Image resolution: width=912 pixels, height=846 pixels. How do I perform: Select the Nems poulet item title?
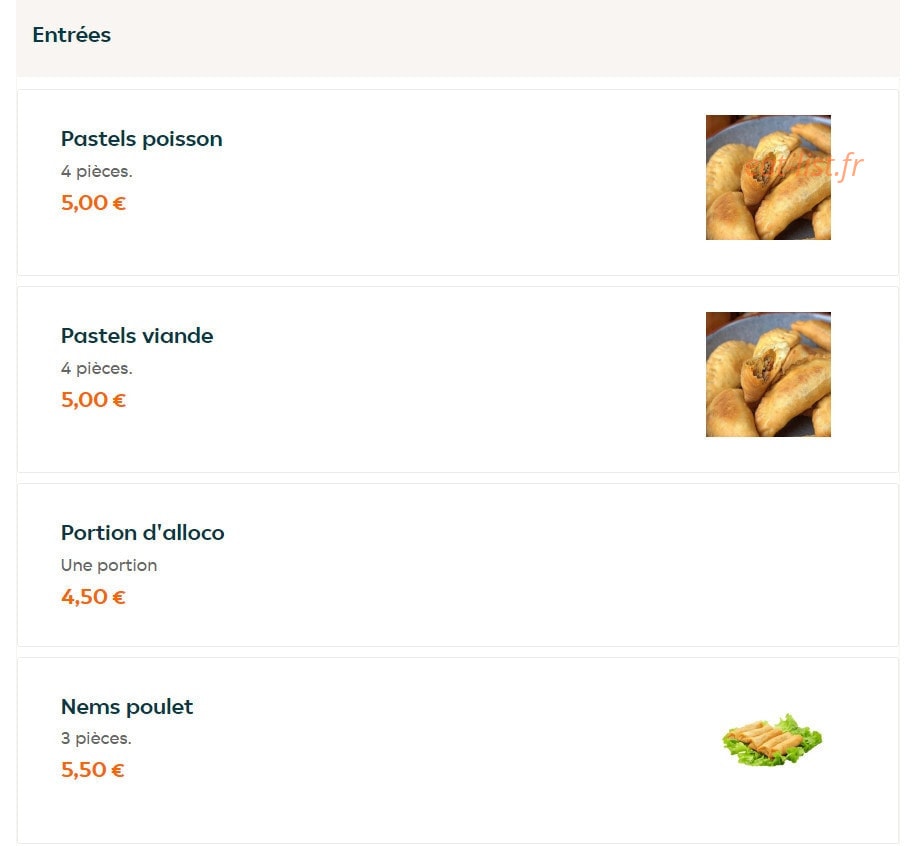127,706
